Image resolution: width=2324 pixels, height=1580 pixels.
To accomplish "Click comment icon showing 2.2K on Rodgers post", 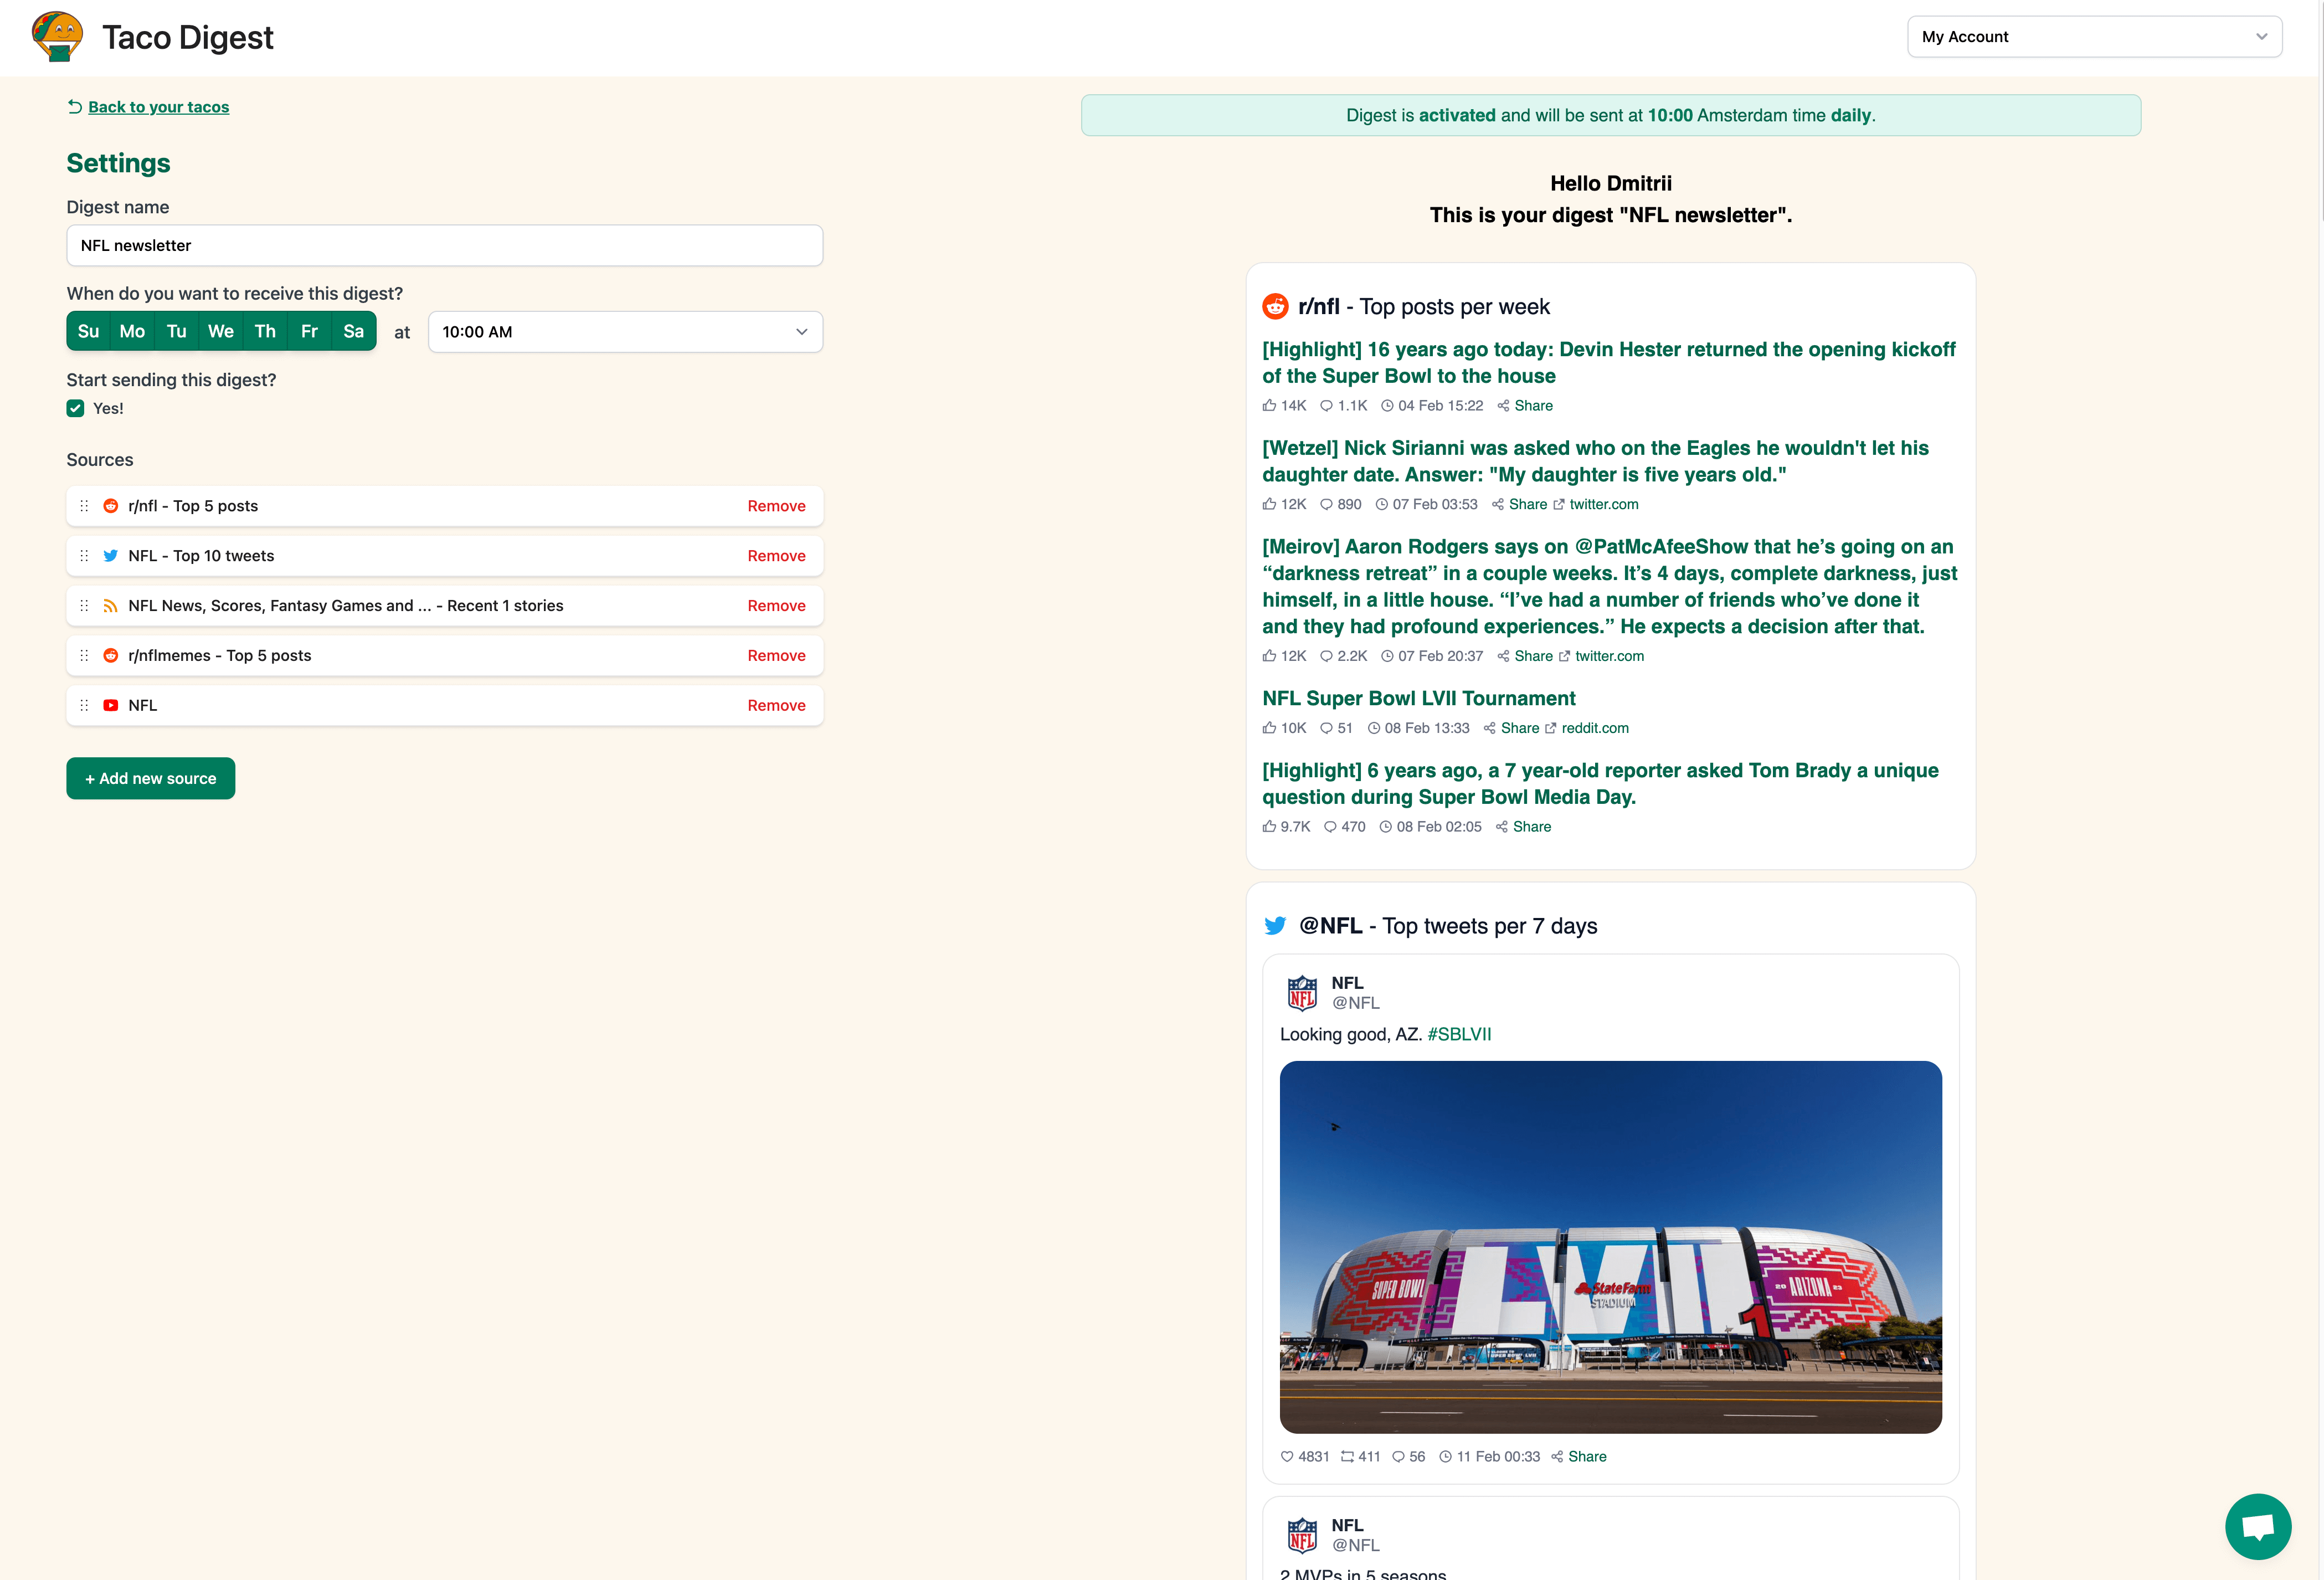I will (x=1326, y=656).
